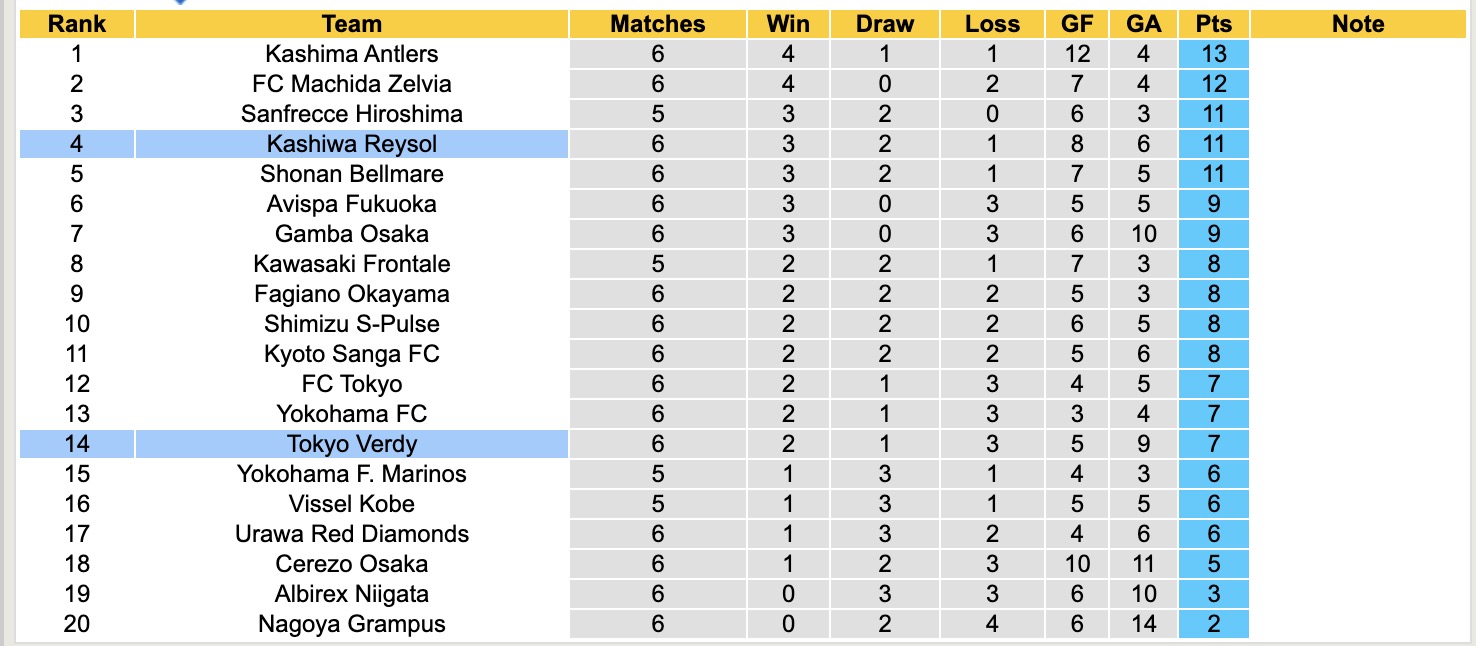The width and height of the screenshot is (1476, 646).
Task: Select the FC Machida Zelvia team name
Action: (352, 84)
